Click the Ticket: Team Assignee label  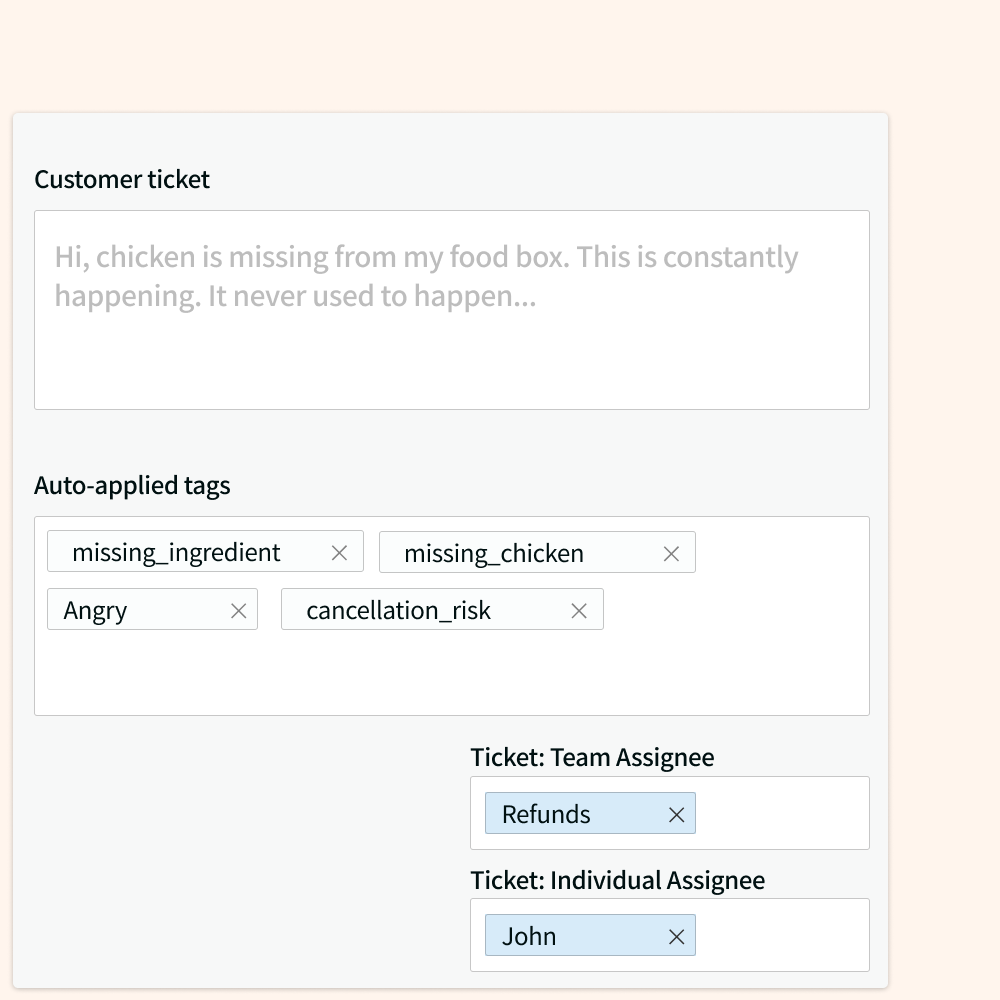[592, 757]
